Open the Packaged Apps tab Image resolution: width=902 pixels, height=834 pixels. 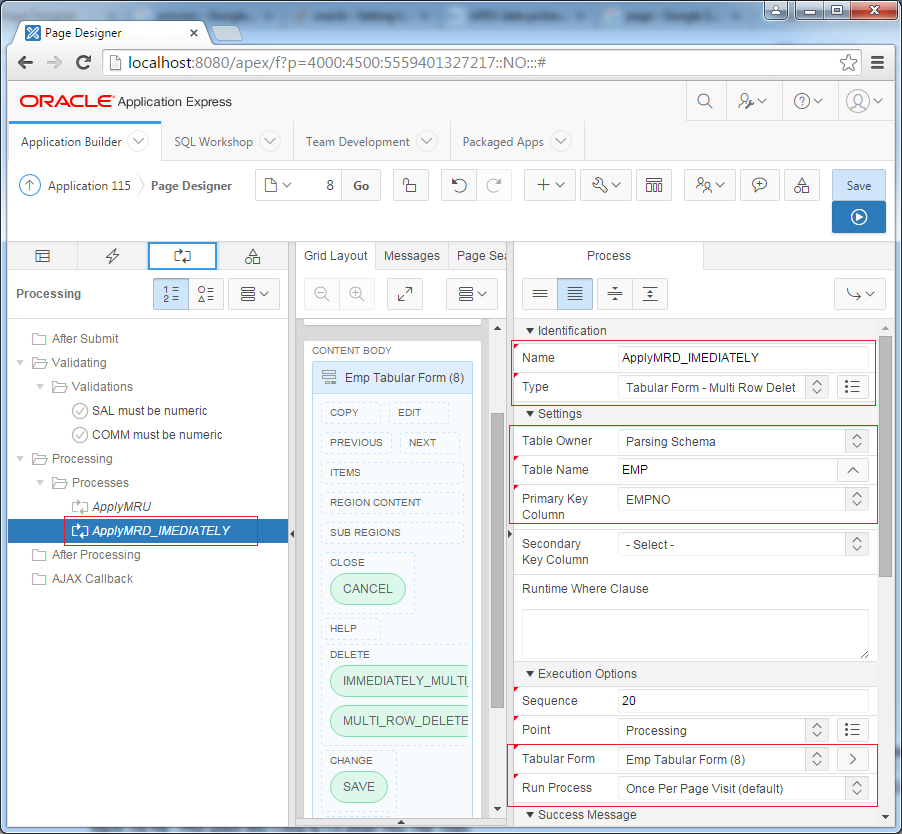coord(503,141)
